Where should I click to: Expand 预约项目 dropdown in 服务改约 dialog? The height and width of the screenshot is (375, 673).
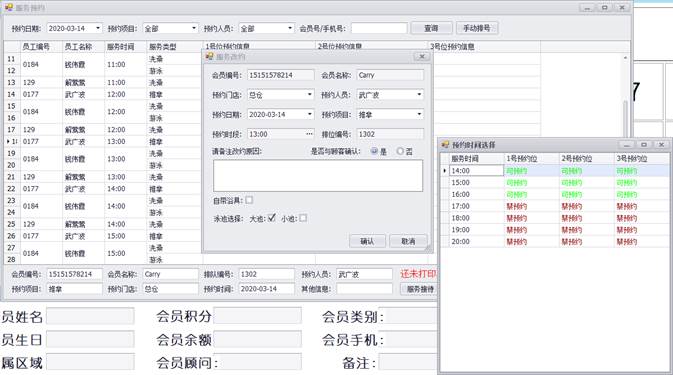point(419,114)
